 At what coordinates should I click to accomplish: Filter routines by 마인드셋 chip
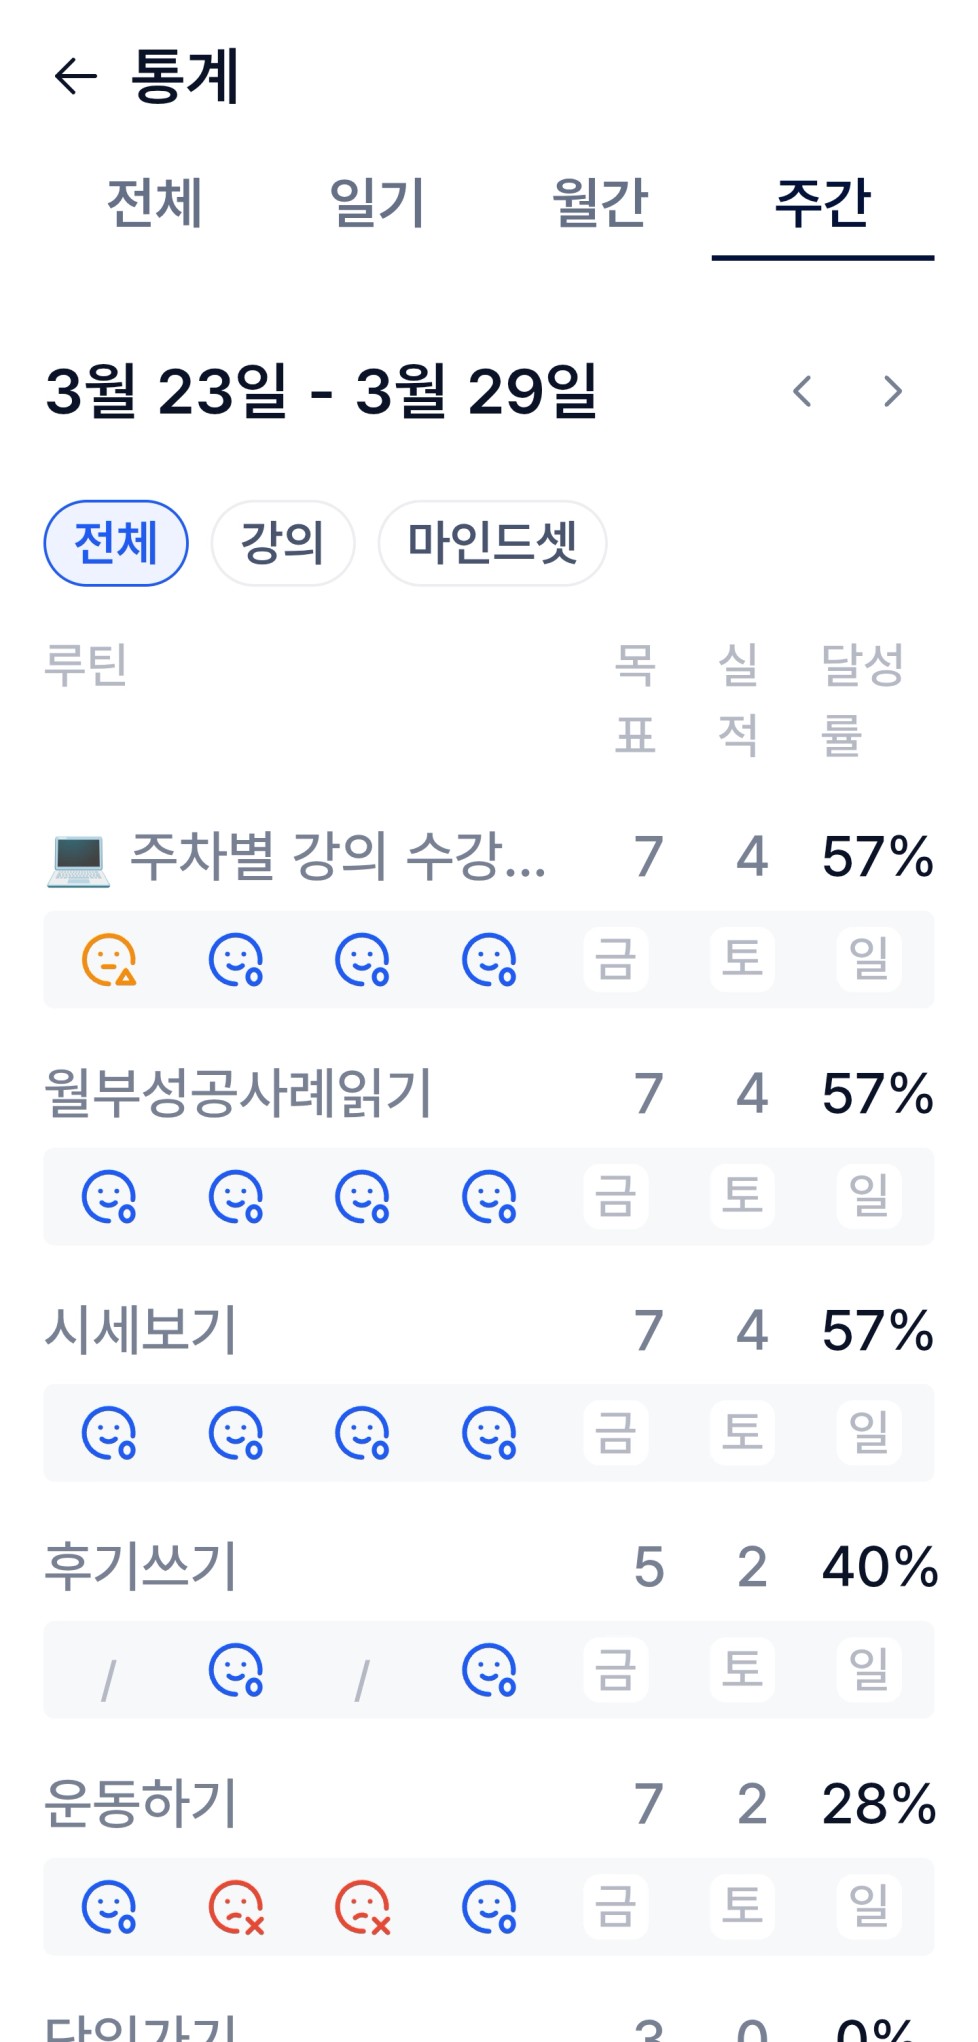tap(492, 543)
